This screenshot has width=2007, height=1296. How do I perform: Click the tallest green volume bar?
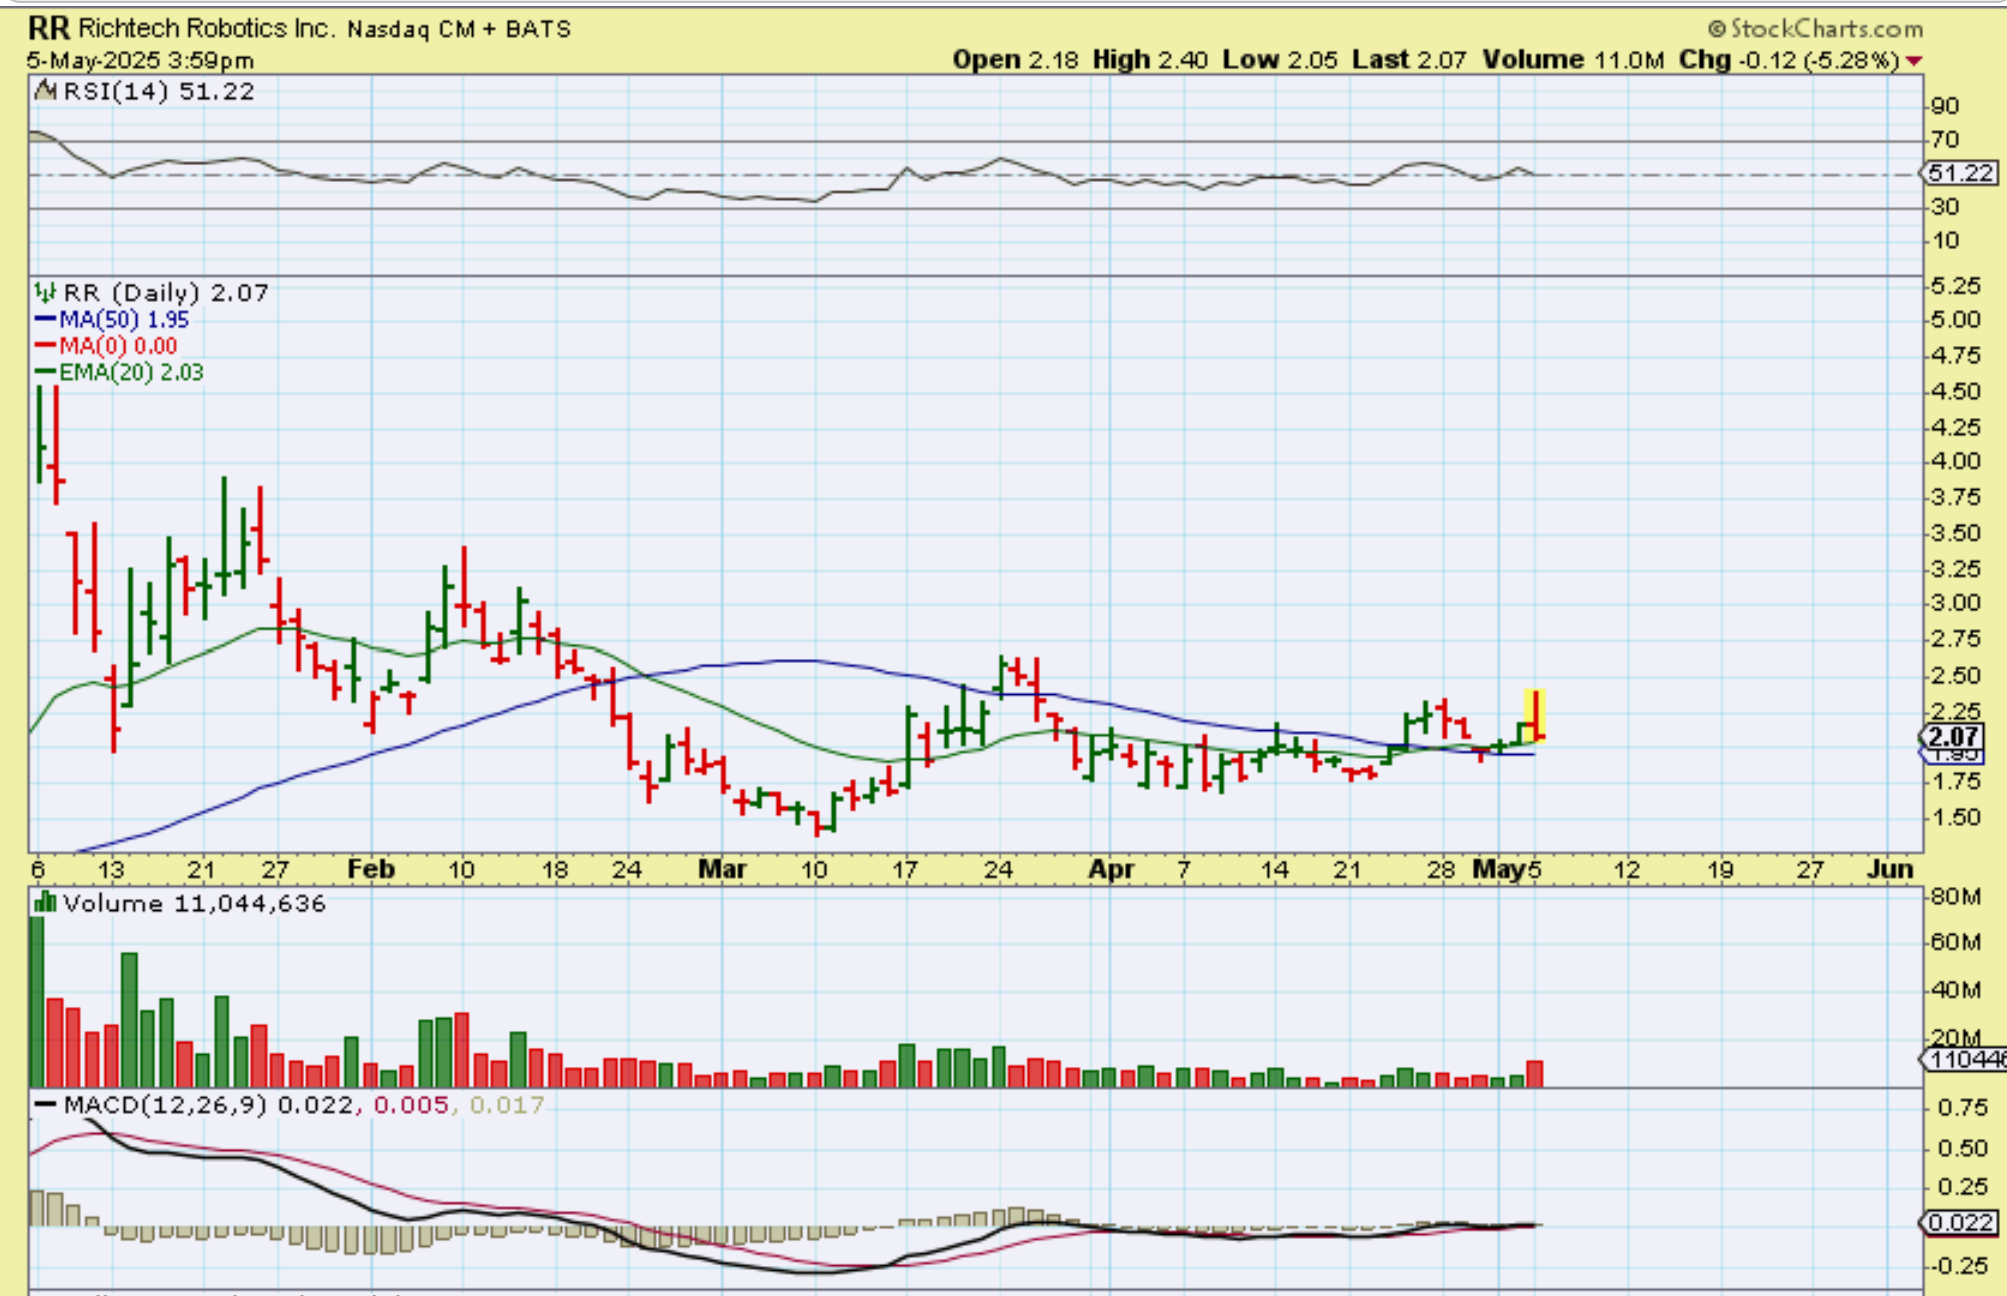pyautogui.click(x=37, y=1000)
